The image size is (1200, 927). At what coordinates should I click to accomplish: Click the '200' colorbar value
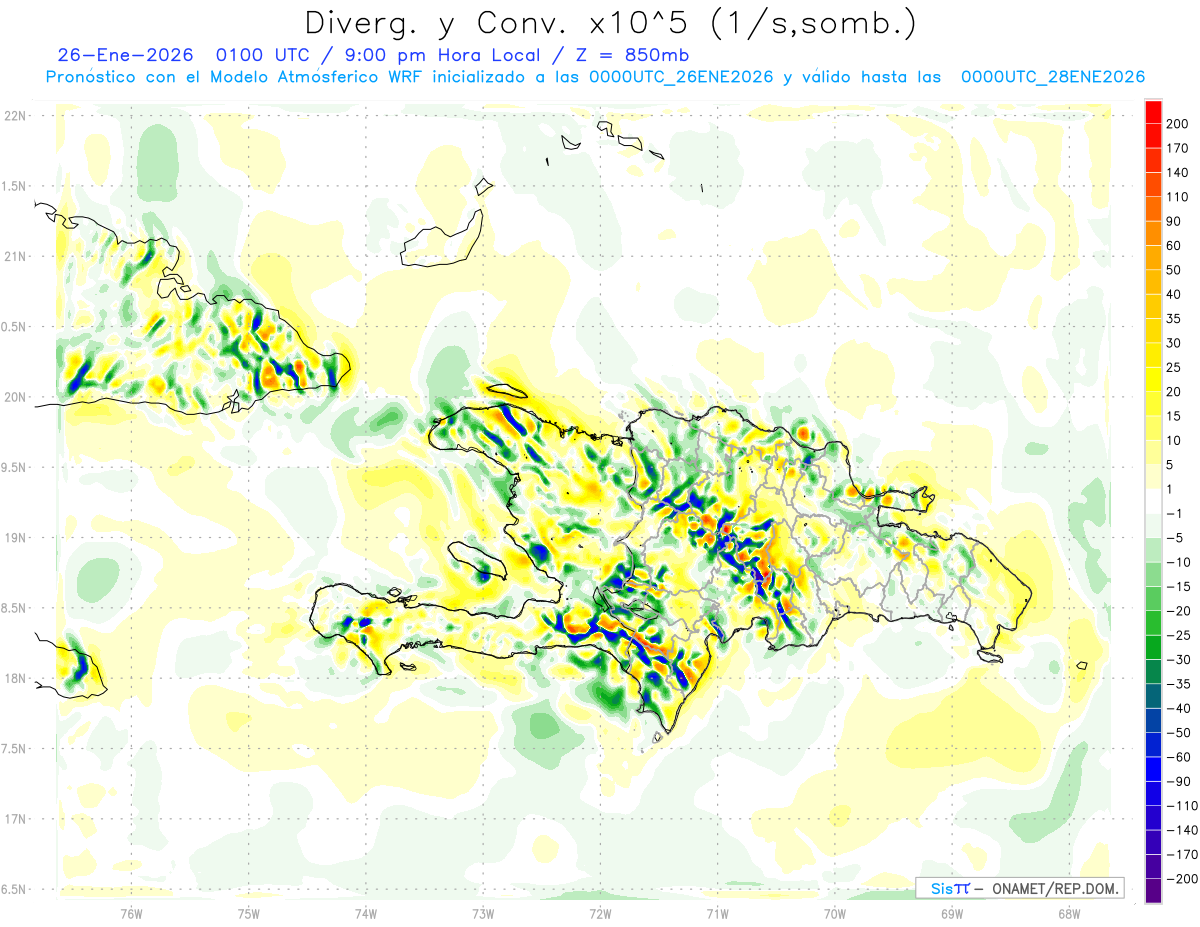[1177, 123]
